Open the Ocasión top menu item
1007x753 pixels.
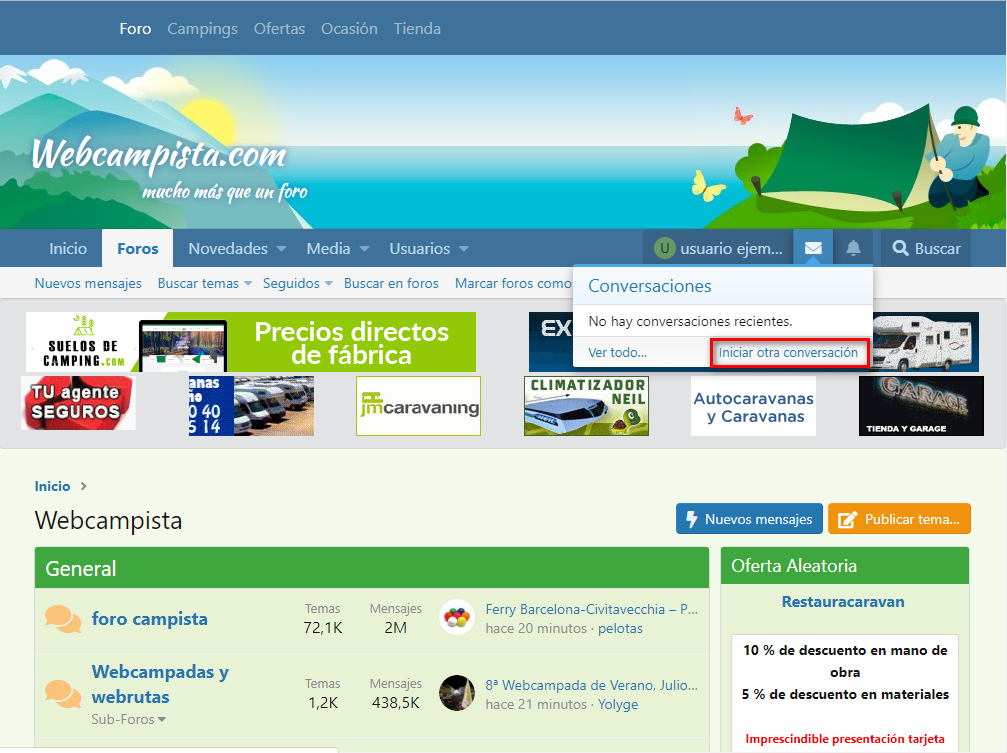click(x=349, y=29)
